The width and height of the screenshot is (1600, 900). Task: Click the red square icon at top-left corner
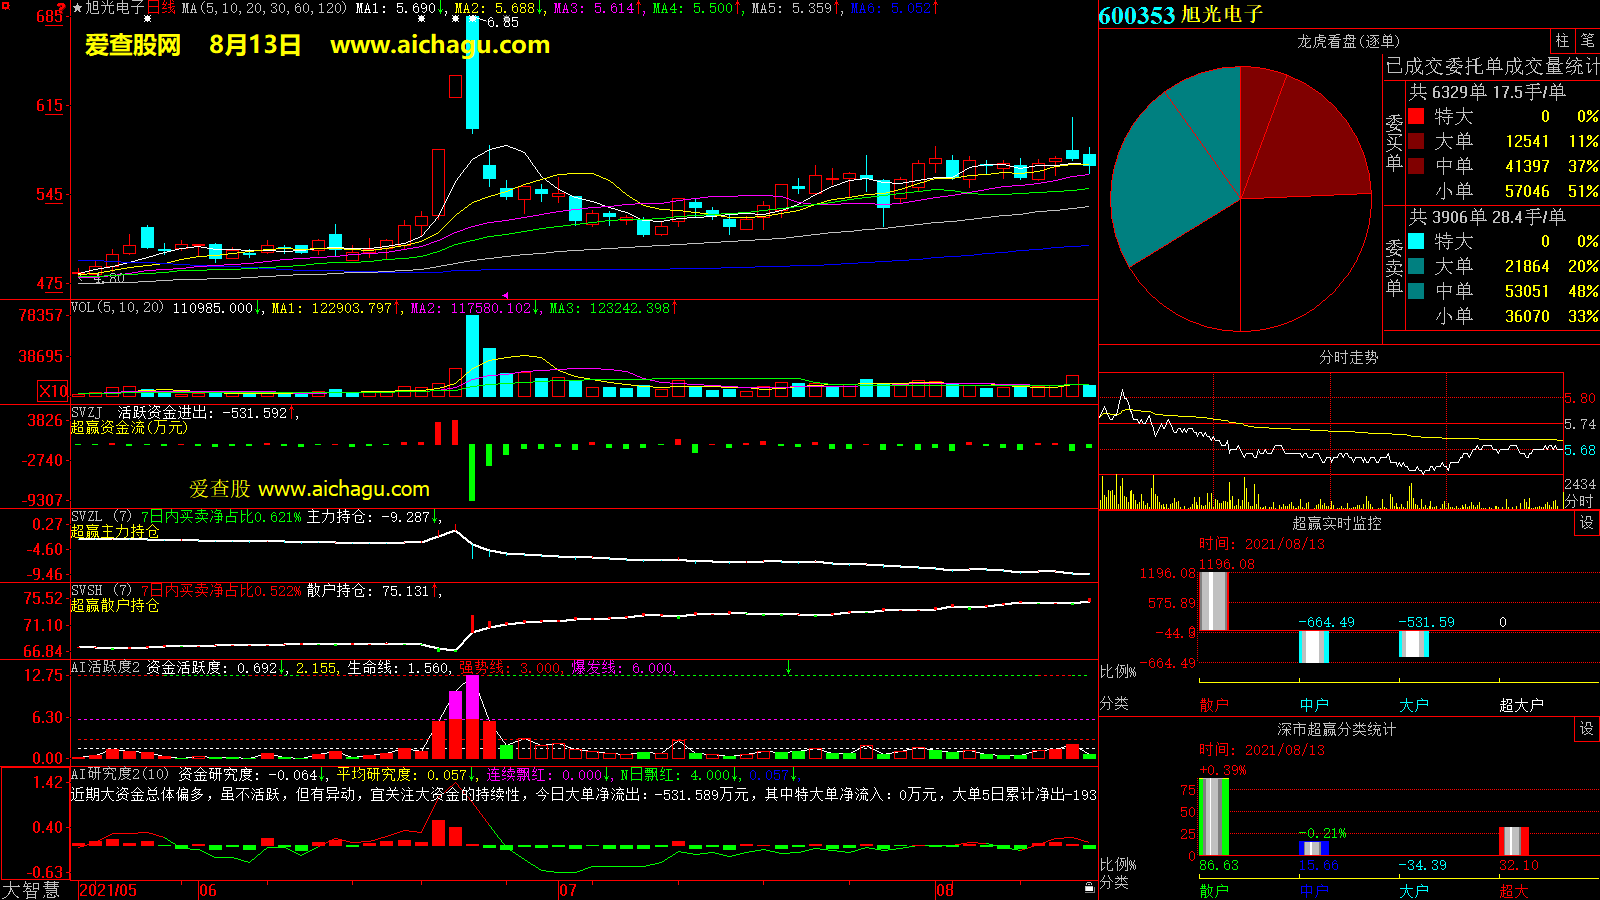tap(5, 6)
